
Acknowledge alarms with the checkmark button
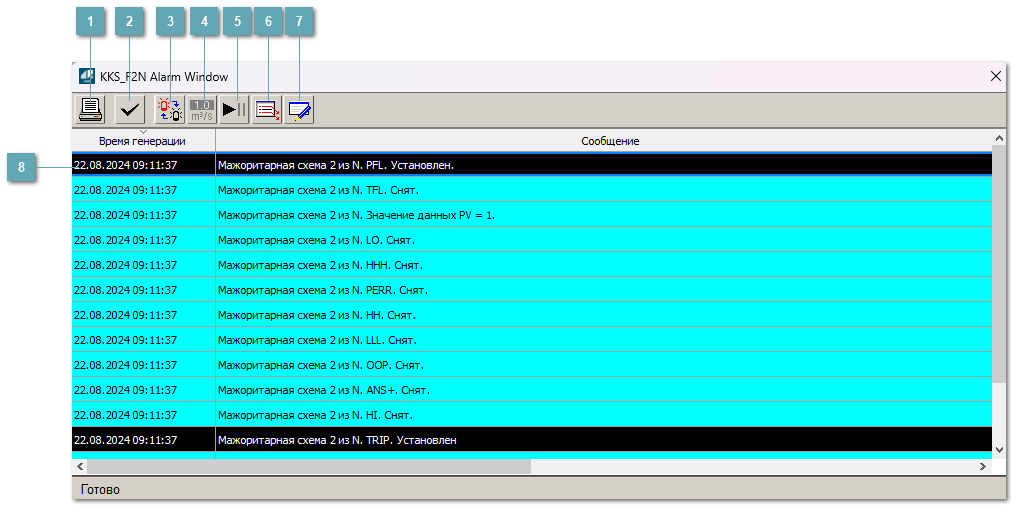pos(129,109)
